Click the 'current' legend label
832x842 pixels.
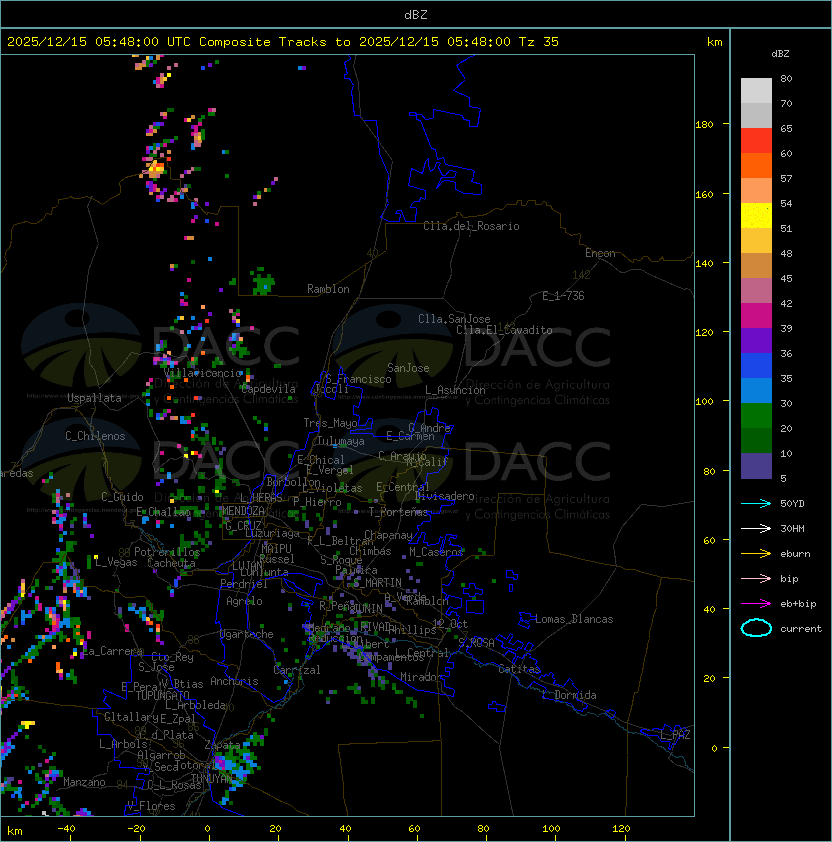click(x=801, y=629)
